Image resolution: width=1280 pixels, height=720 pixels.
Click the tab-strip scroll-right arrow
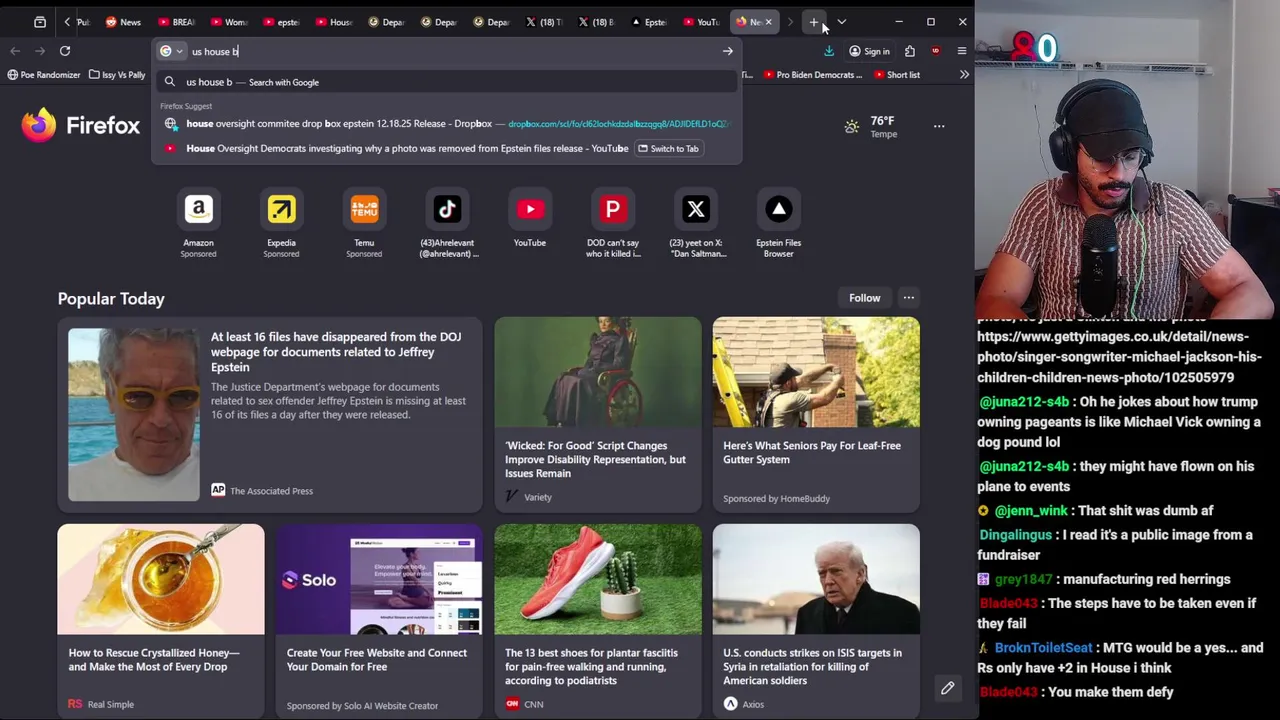tap(790, 22)
